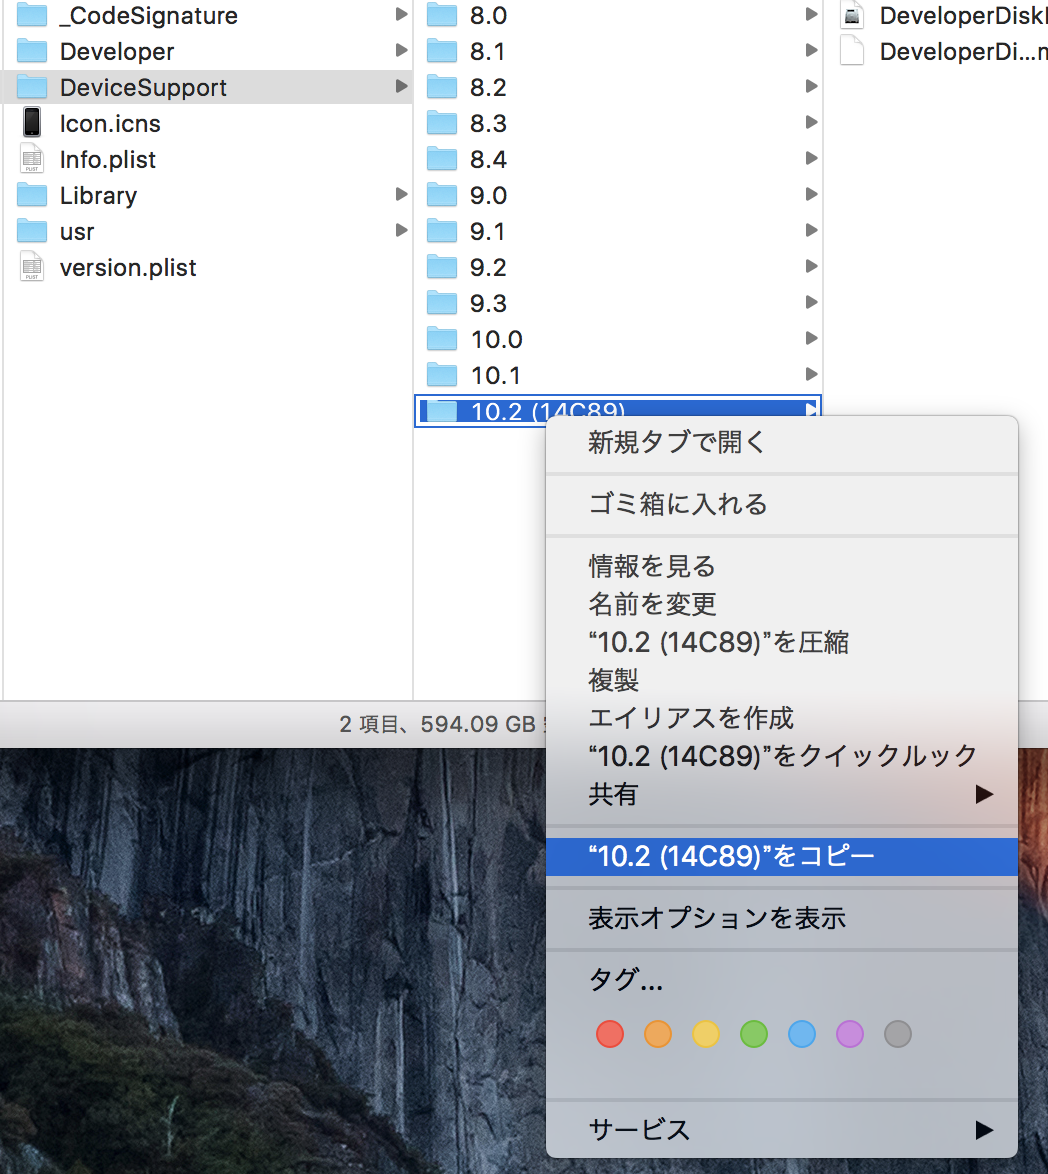
Task: Click the version.plist document icon
Action: pos(32,268)
